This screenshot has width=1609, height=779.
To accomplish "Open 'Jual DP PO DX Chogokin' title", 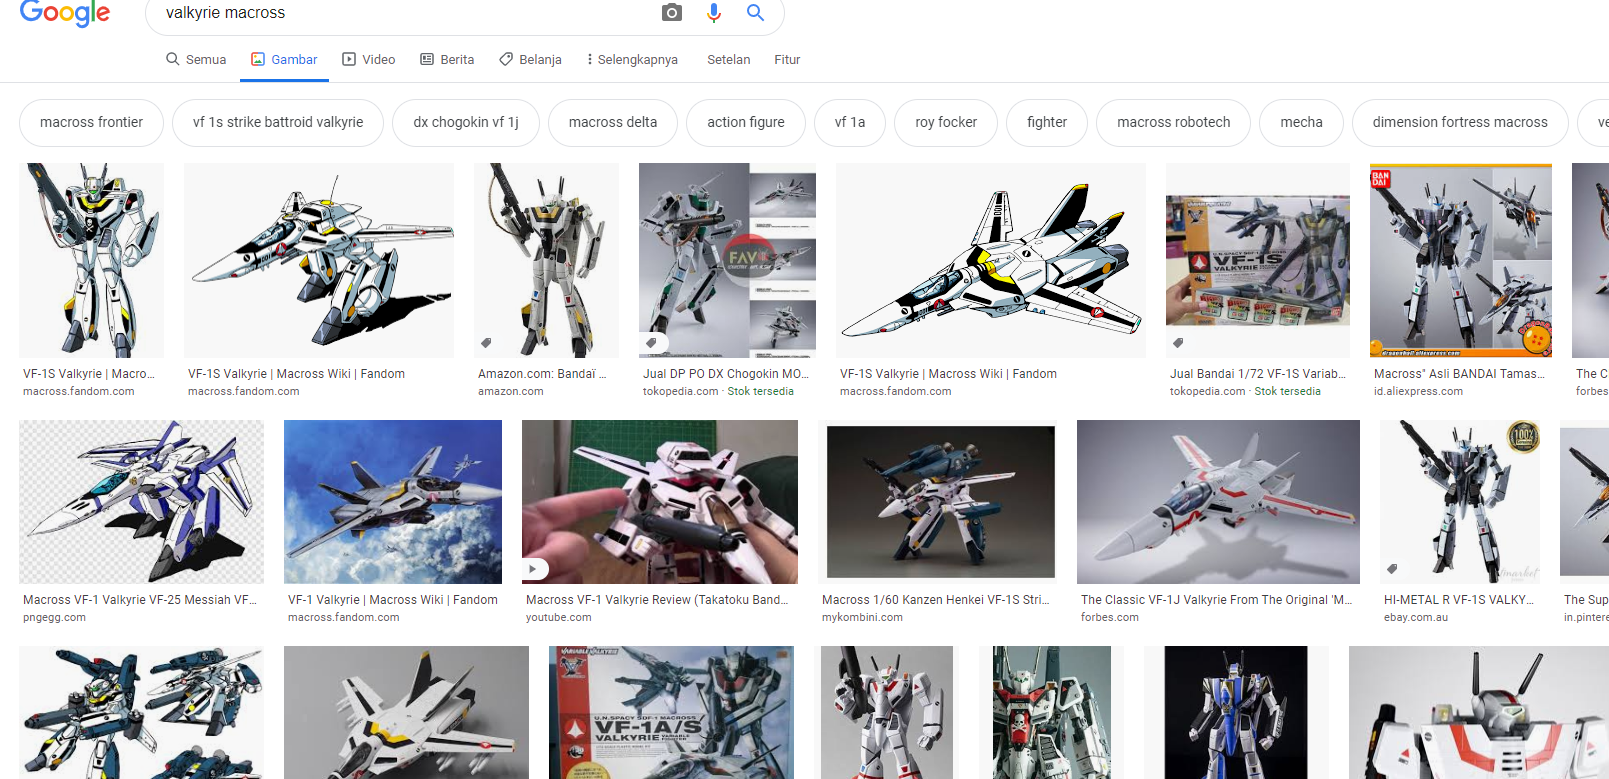I will click(x=726, y=374).
